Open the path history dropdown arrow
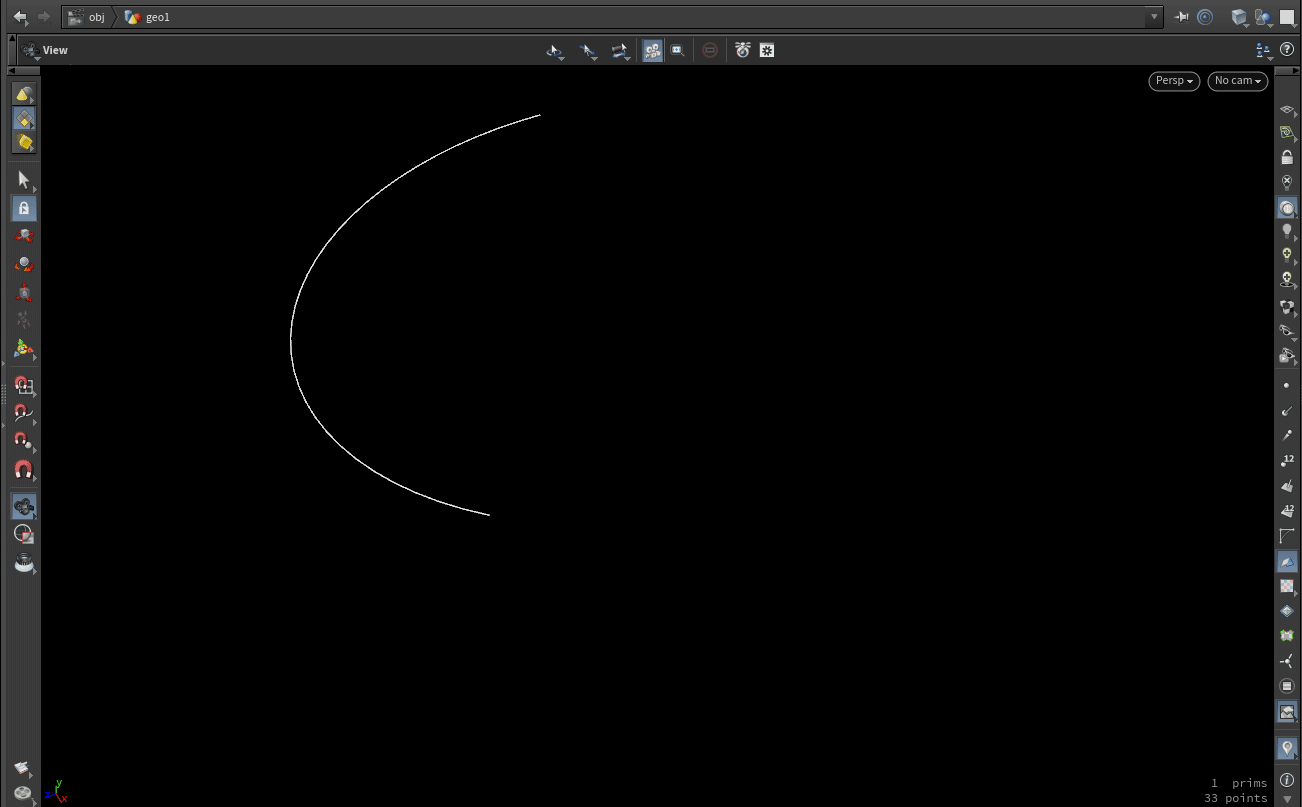 [1155, 17]
